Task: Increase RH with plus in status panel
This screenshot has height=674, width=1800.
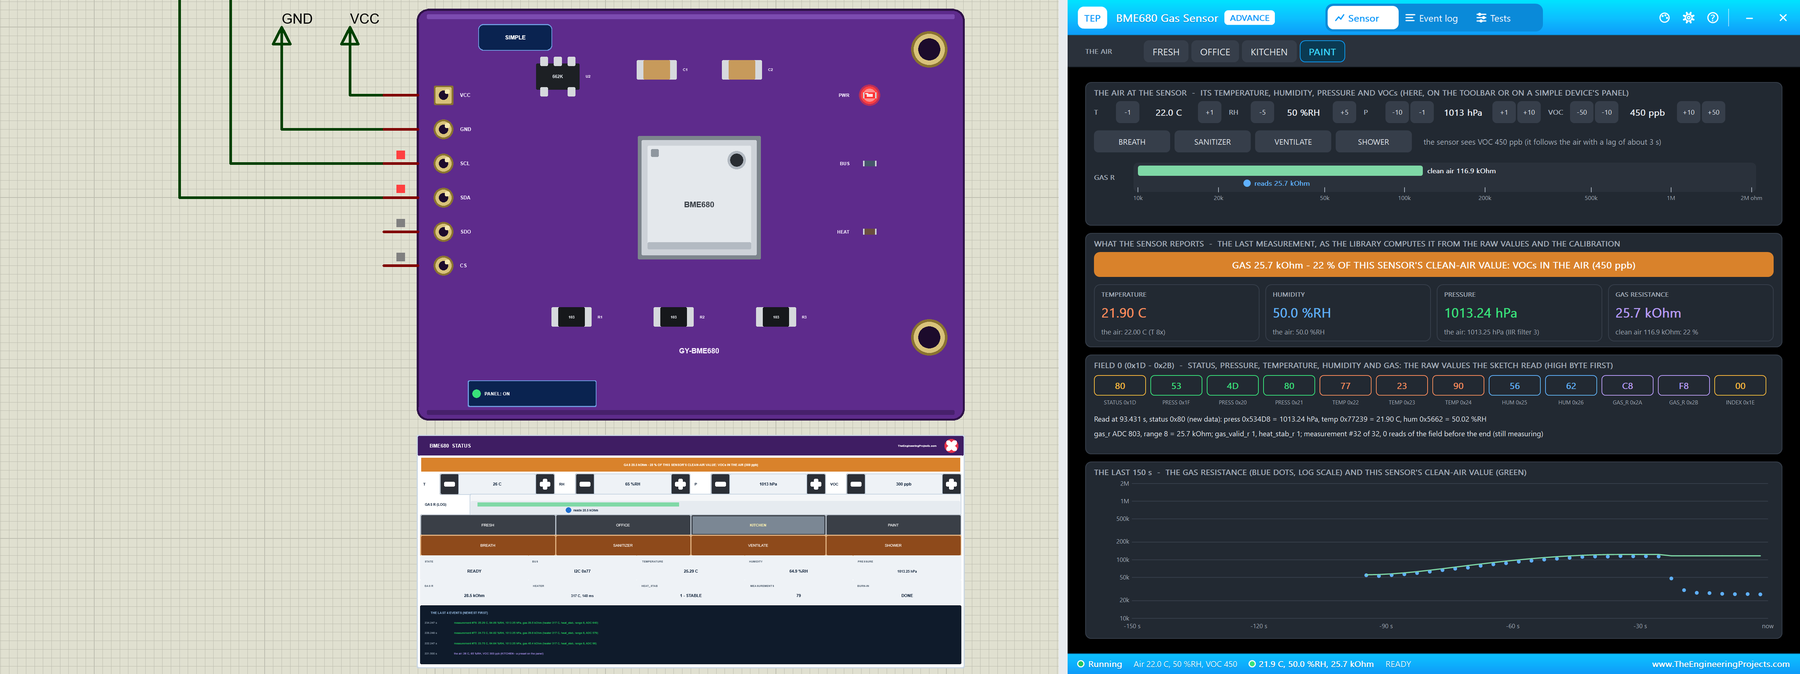Action: tap(680, 484)
